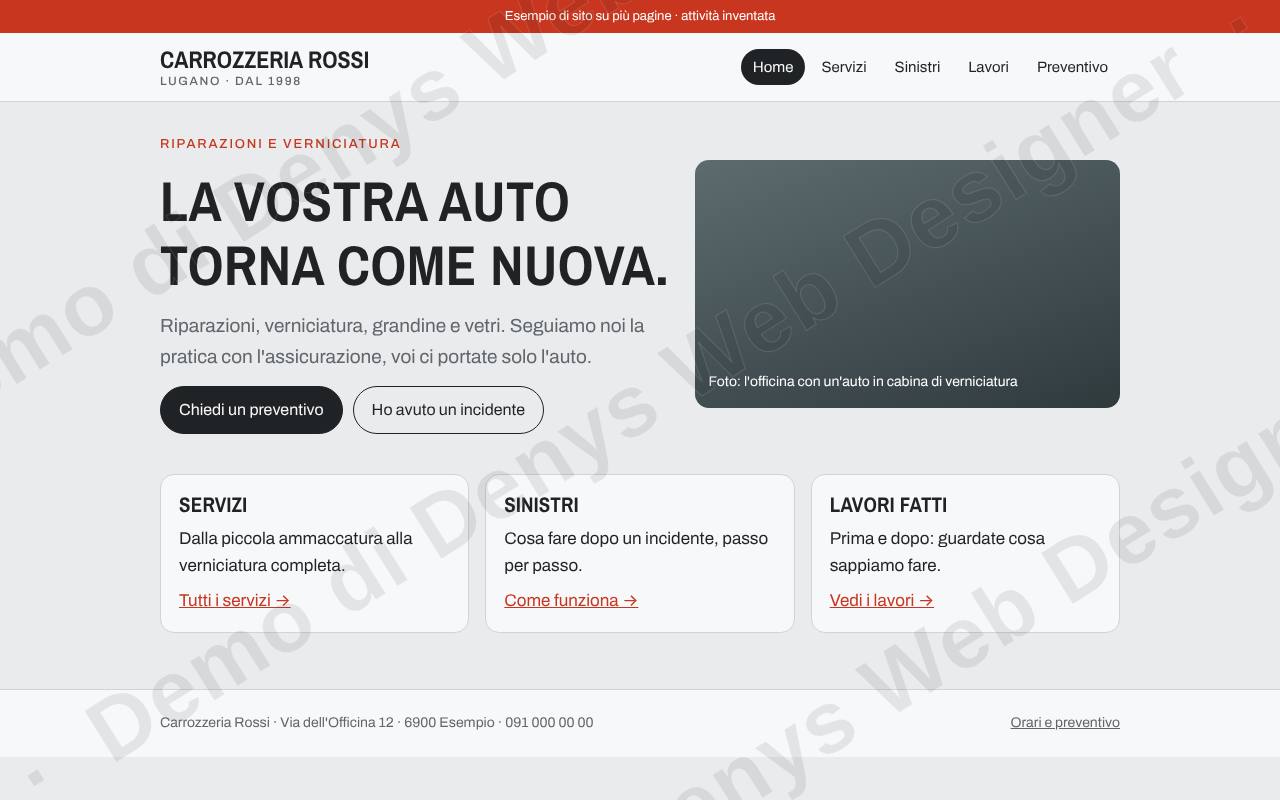The image size is (1280, 800).
Task: Click the hero paragraph about assicurazione
Action: tap(402, 341)
